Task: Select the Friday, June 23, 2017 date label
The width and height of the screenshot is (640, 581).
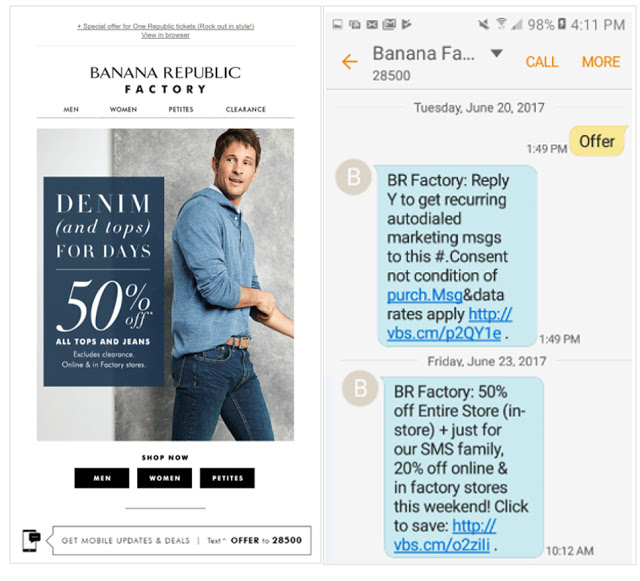Action: (487, 361)
